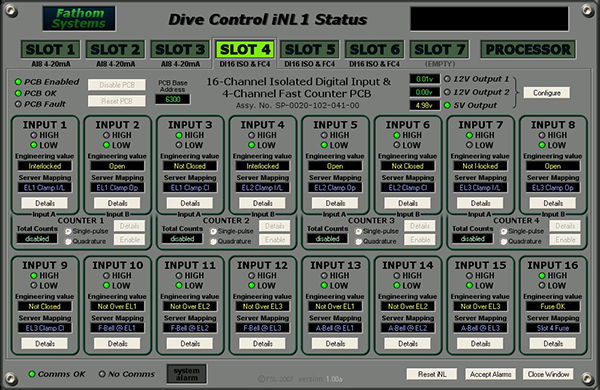Click the INPUT 7 HIGH indicator
This screenshot has height=390, width=600.
click(470, 135)
